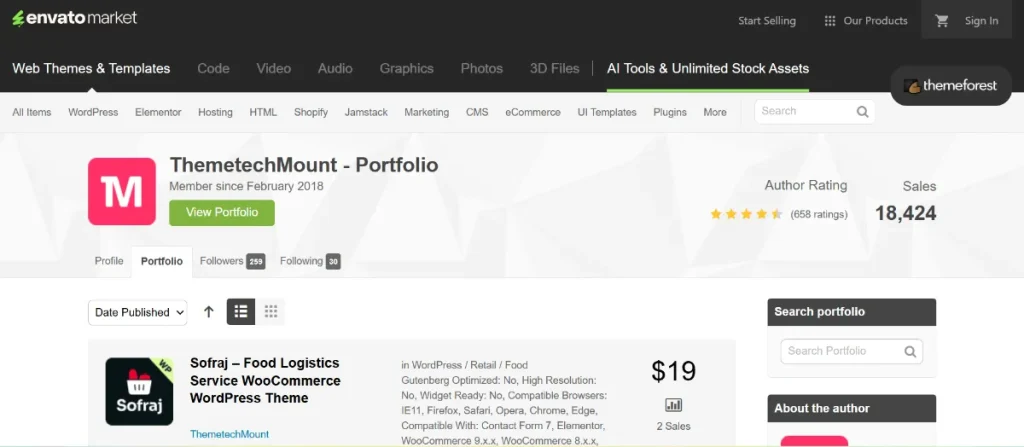Click the magnifier icon in top search
This screenshot has height=447, width=1024.
point(863,112)
